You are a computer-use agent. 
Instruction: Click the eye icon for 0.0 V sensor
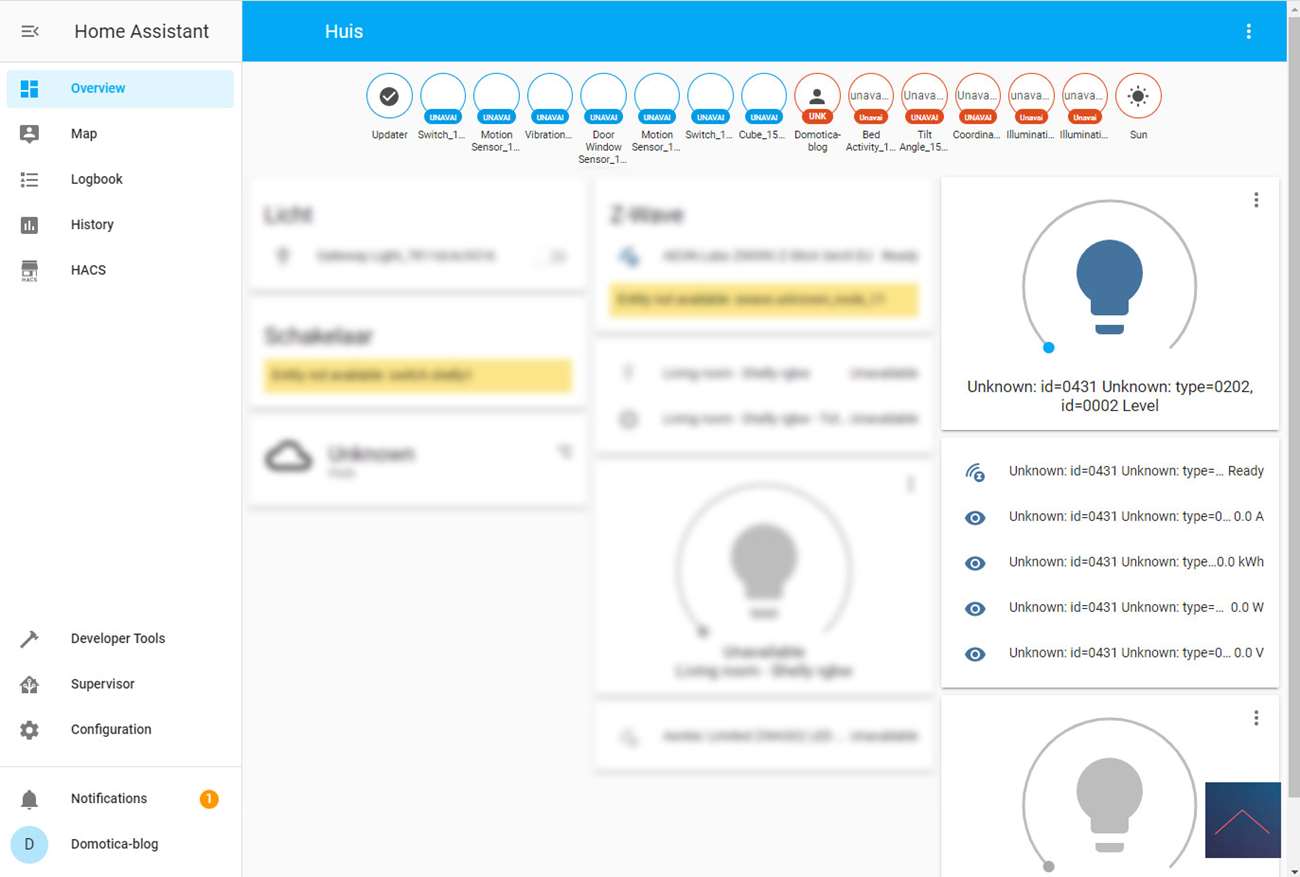pyautogui.click(x=975, y=654)
